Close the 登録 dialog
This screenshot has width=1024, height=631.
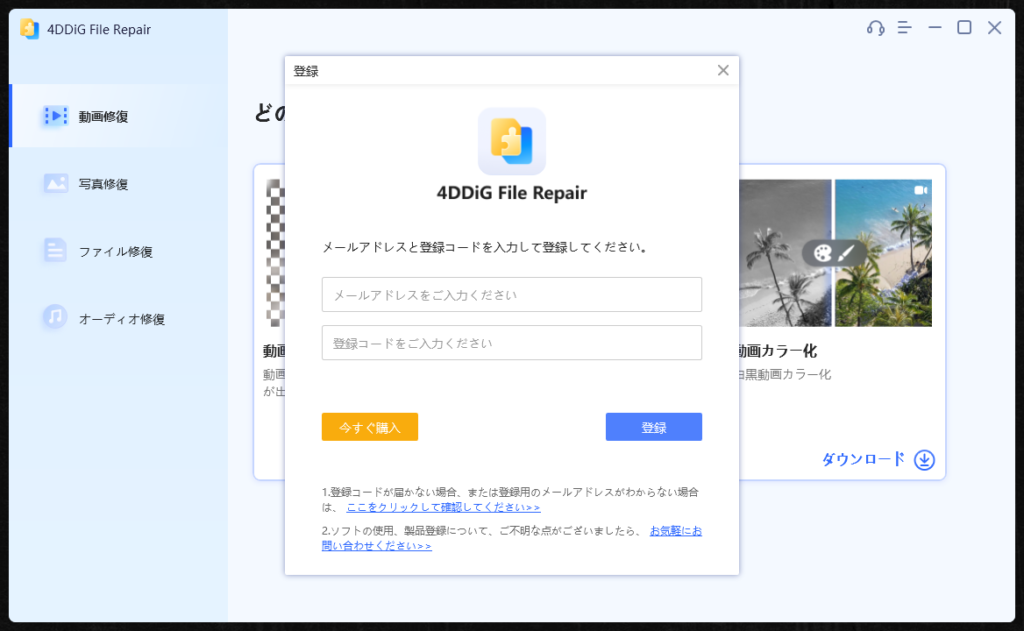point(723,70)
